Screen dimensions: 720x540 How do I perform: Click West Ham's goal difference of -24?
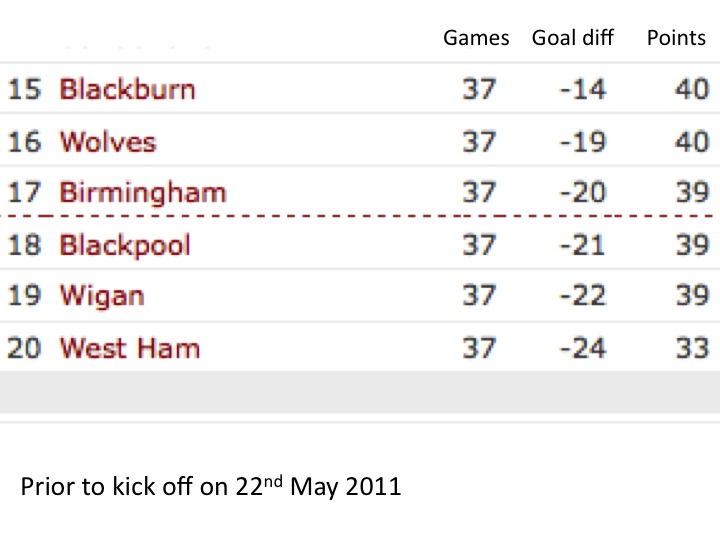pos(582,348)
